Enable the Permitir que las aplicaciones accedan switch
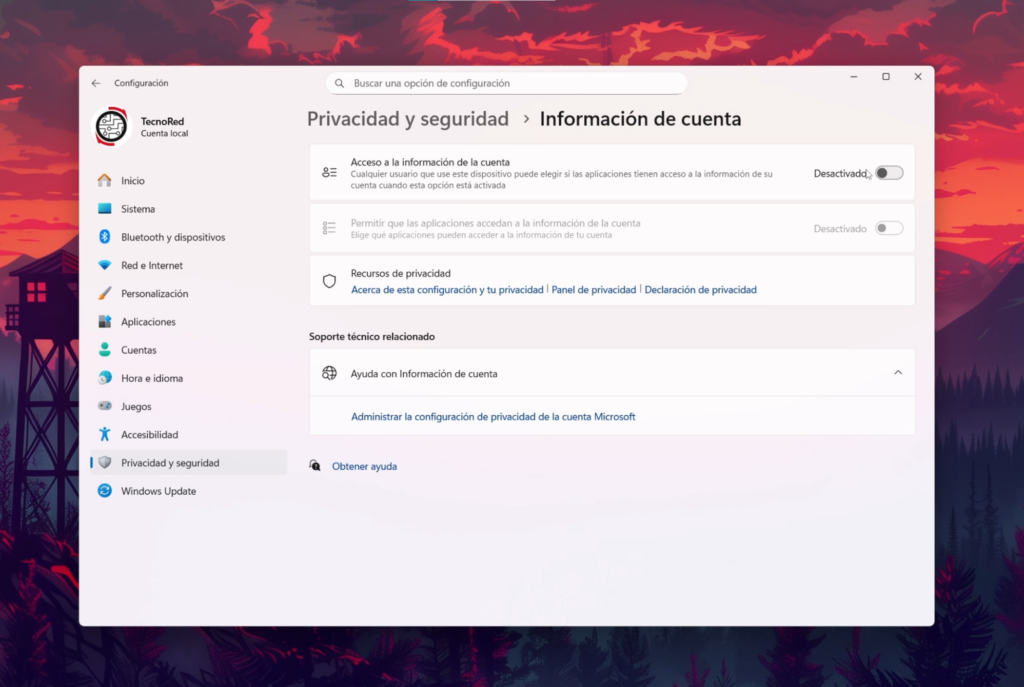 [x=886, y=228]
